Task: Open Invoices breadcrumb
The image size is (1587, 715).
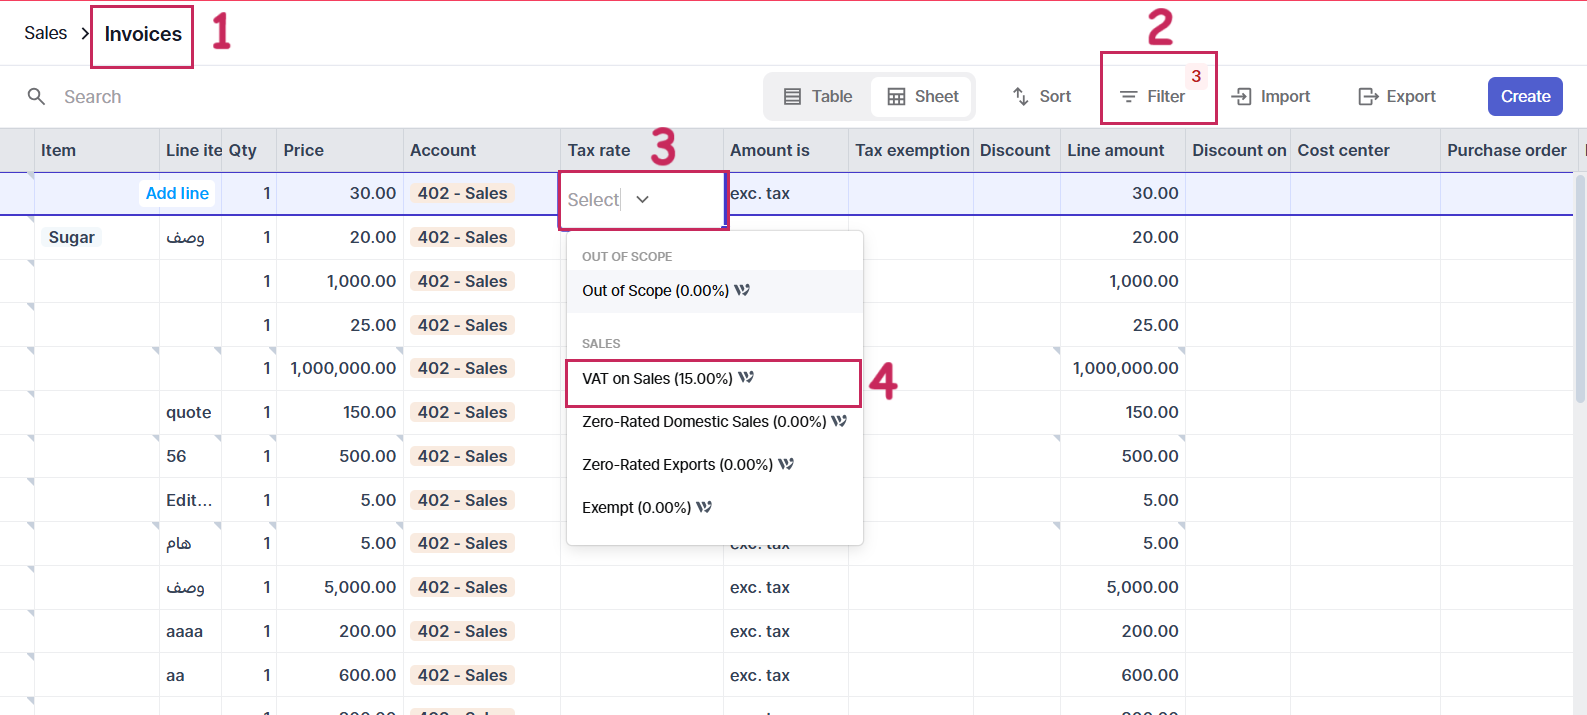Action: pos(143,34)
